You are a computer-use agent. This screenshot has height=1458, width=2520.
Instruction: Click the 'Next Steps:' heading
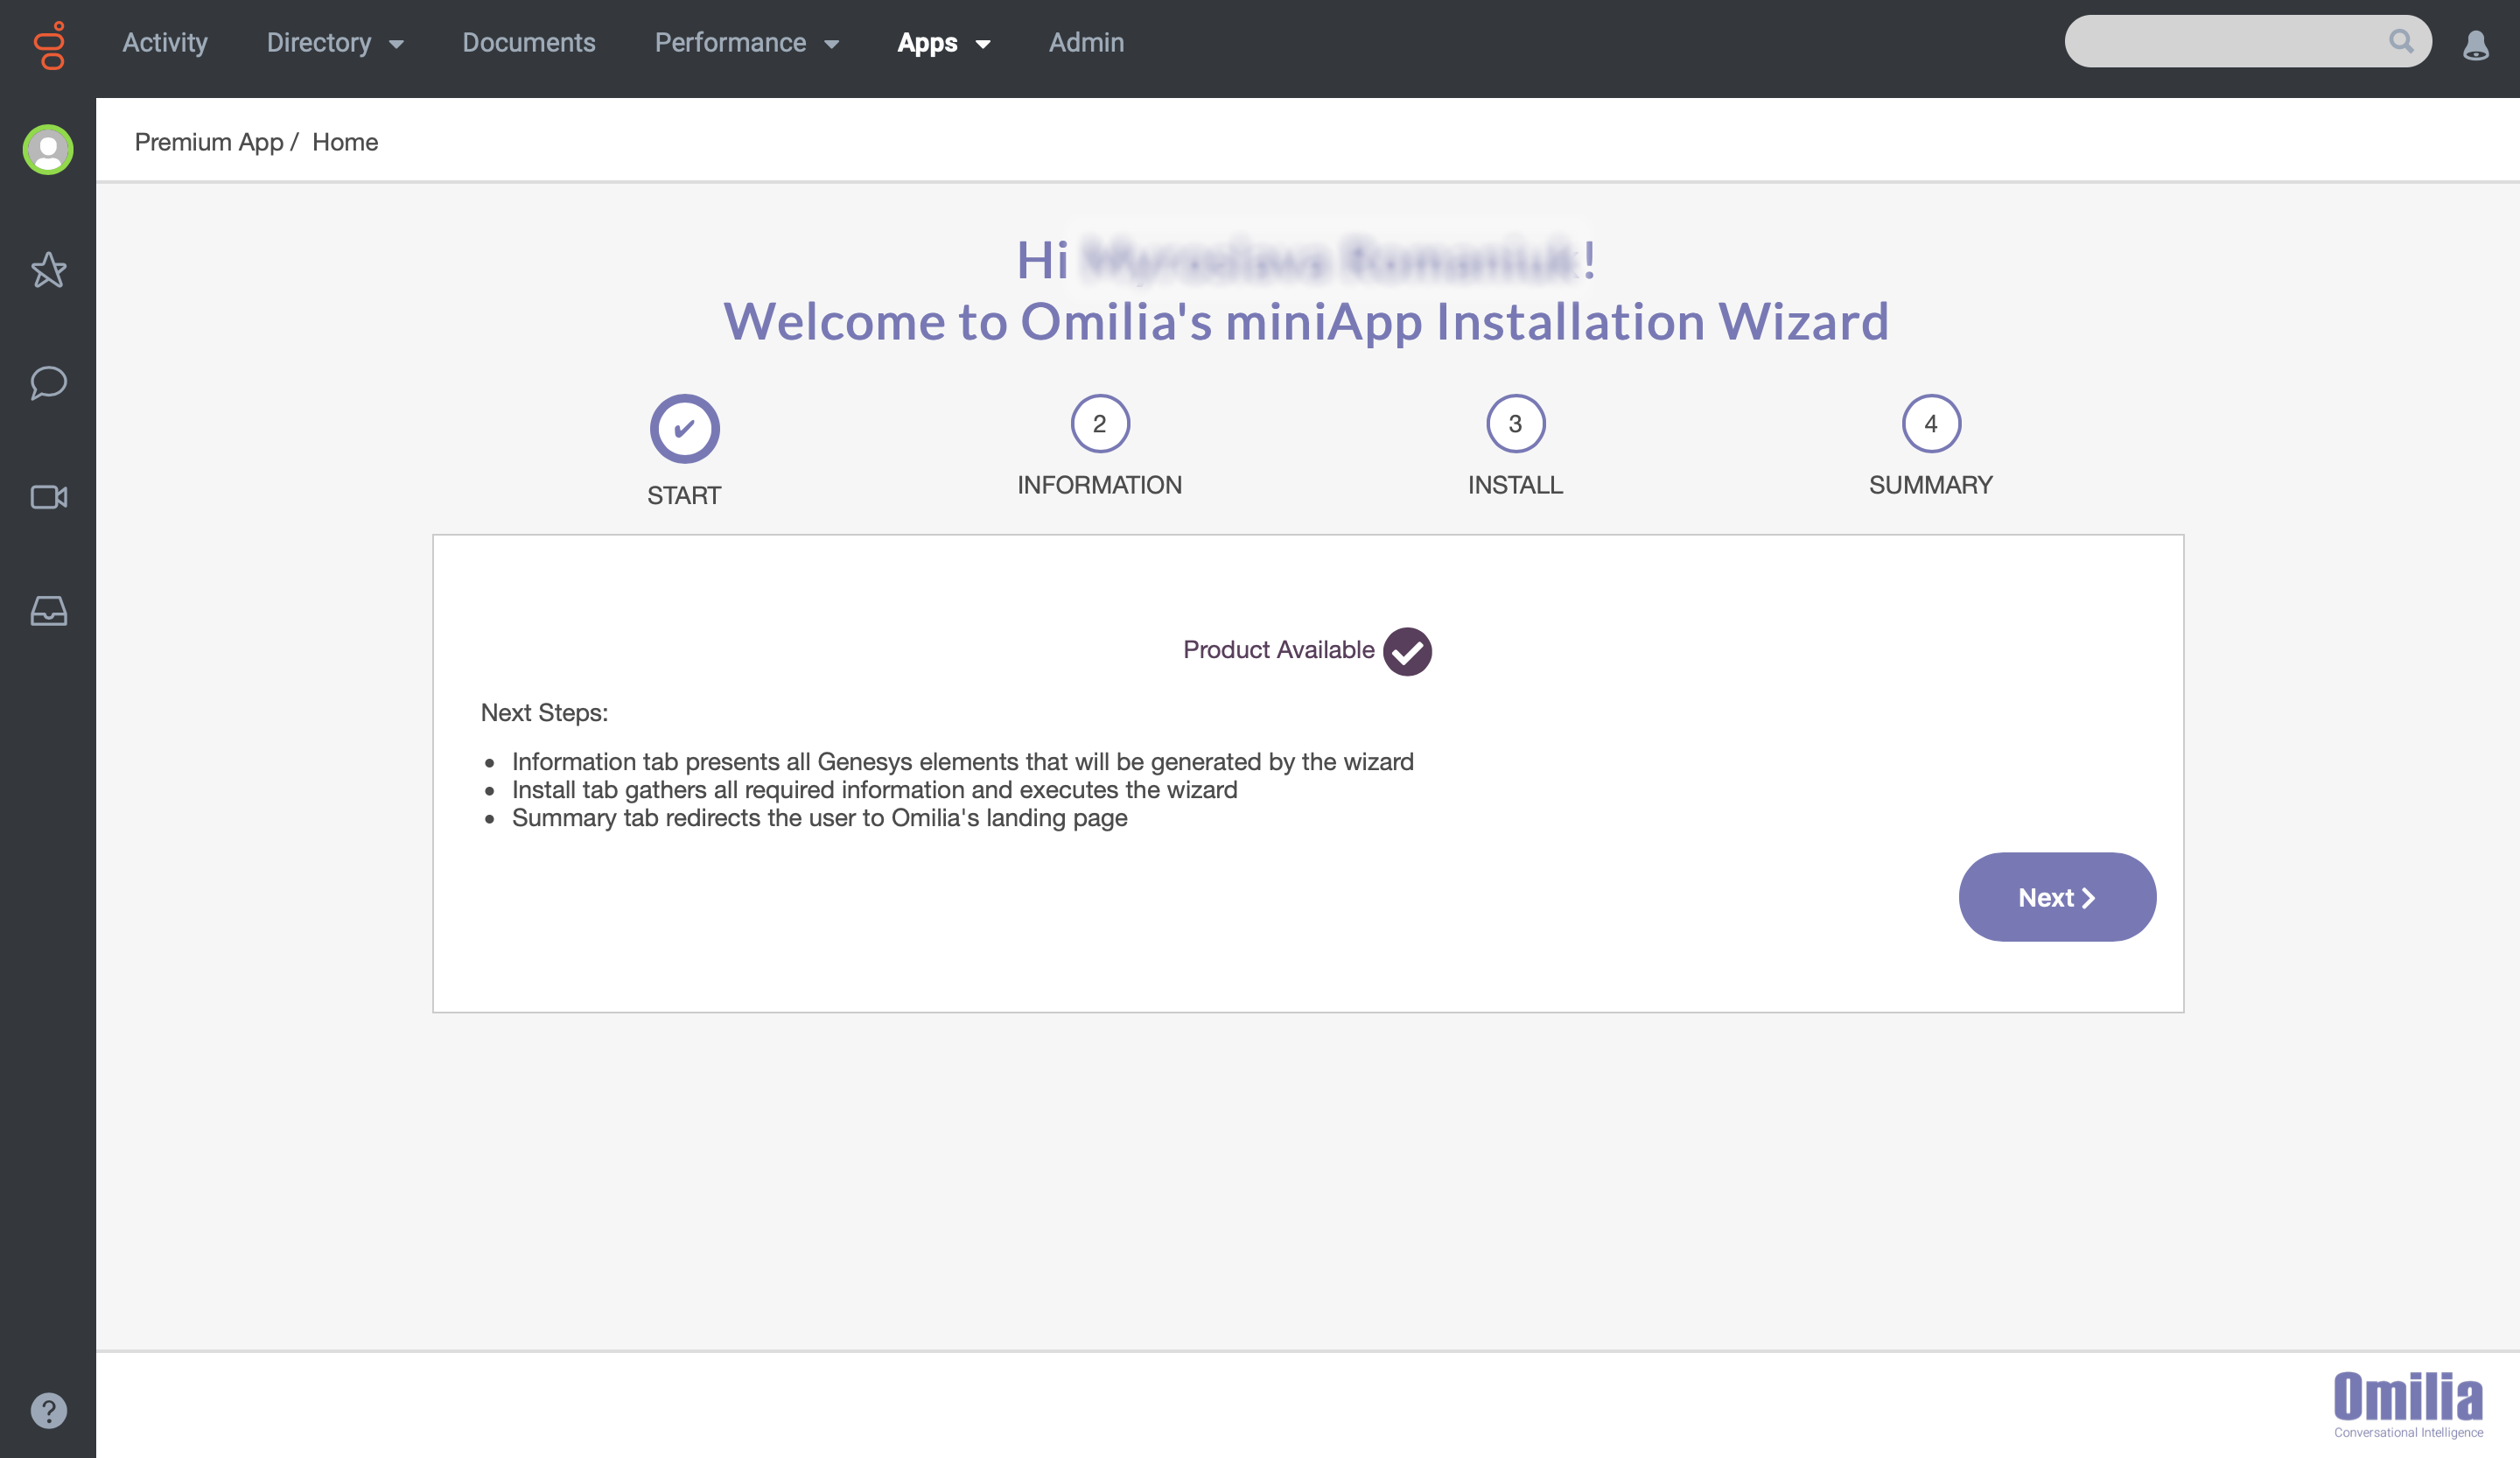[x=544, y=713]
